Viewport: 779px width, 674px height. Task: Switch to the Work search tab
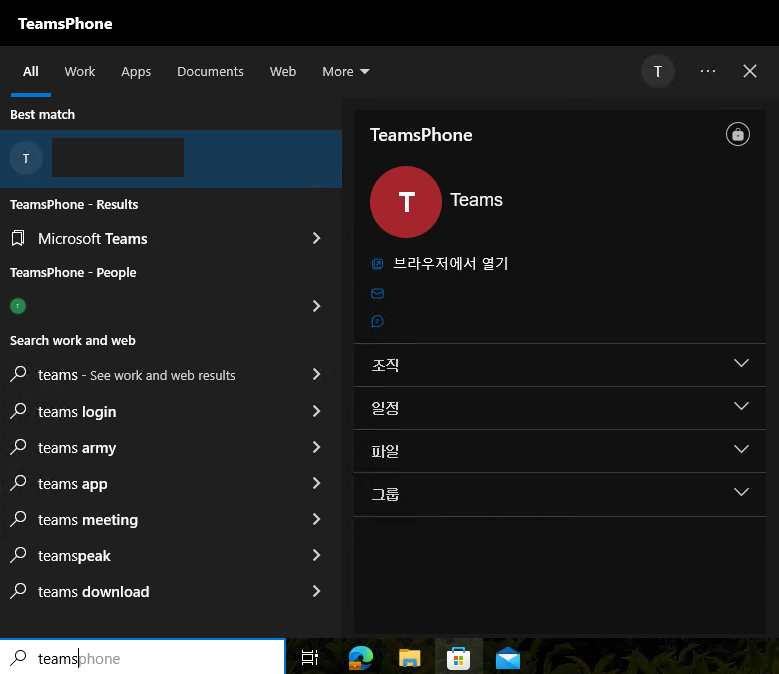(x=79, y=72)
